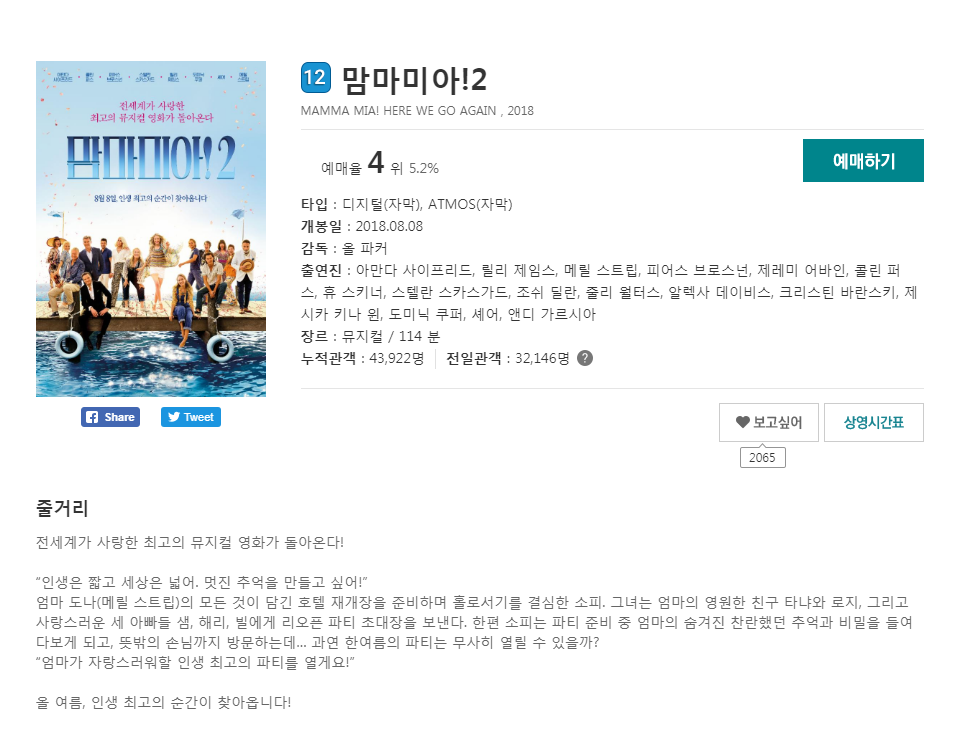Screen dimensions: 960x734
Task: Click the 줄거리 synopsis heading
Action: click(62, 507)
